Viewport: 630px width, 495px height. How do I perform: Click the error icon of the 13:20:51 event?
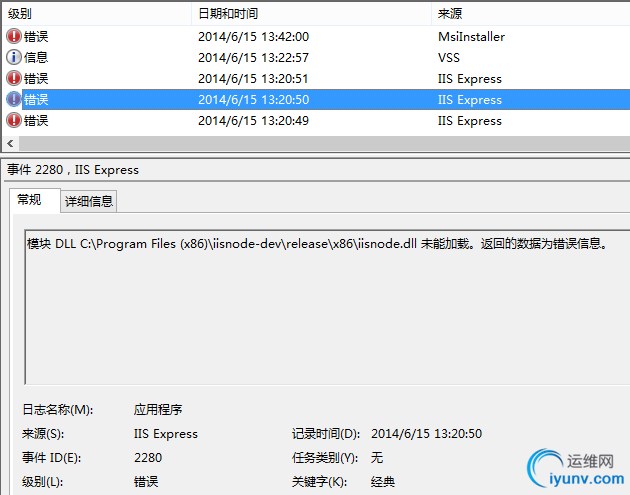(14, 78)
